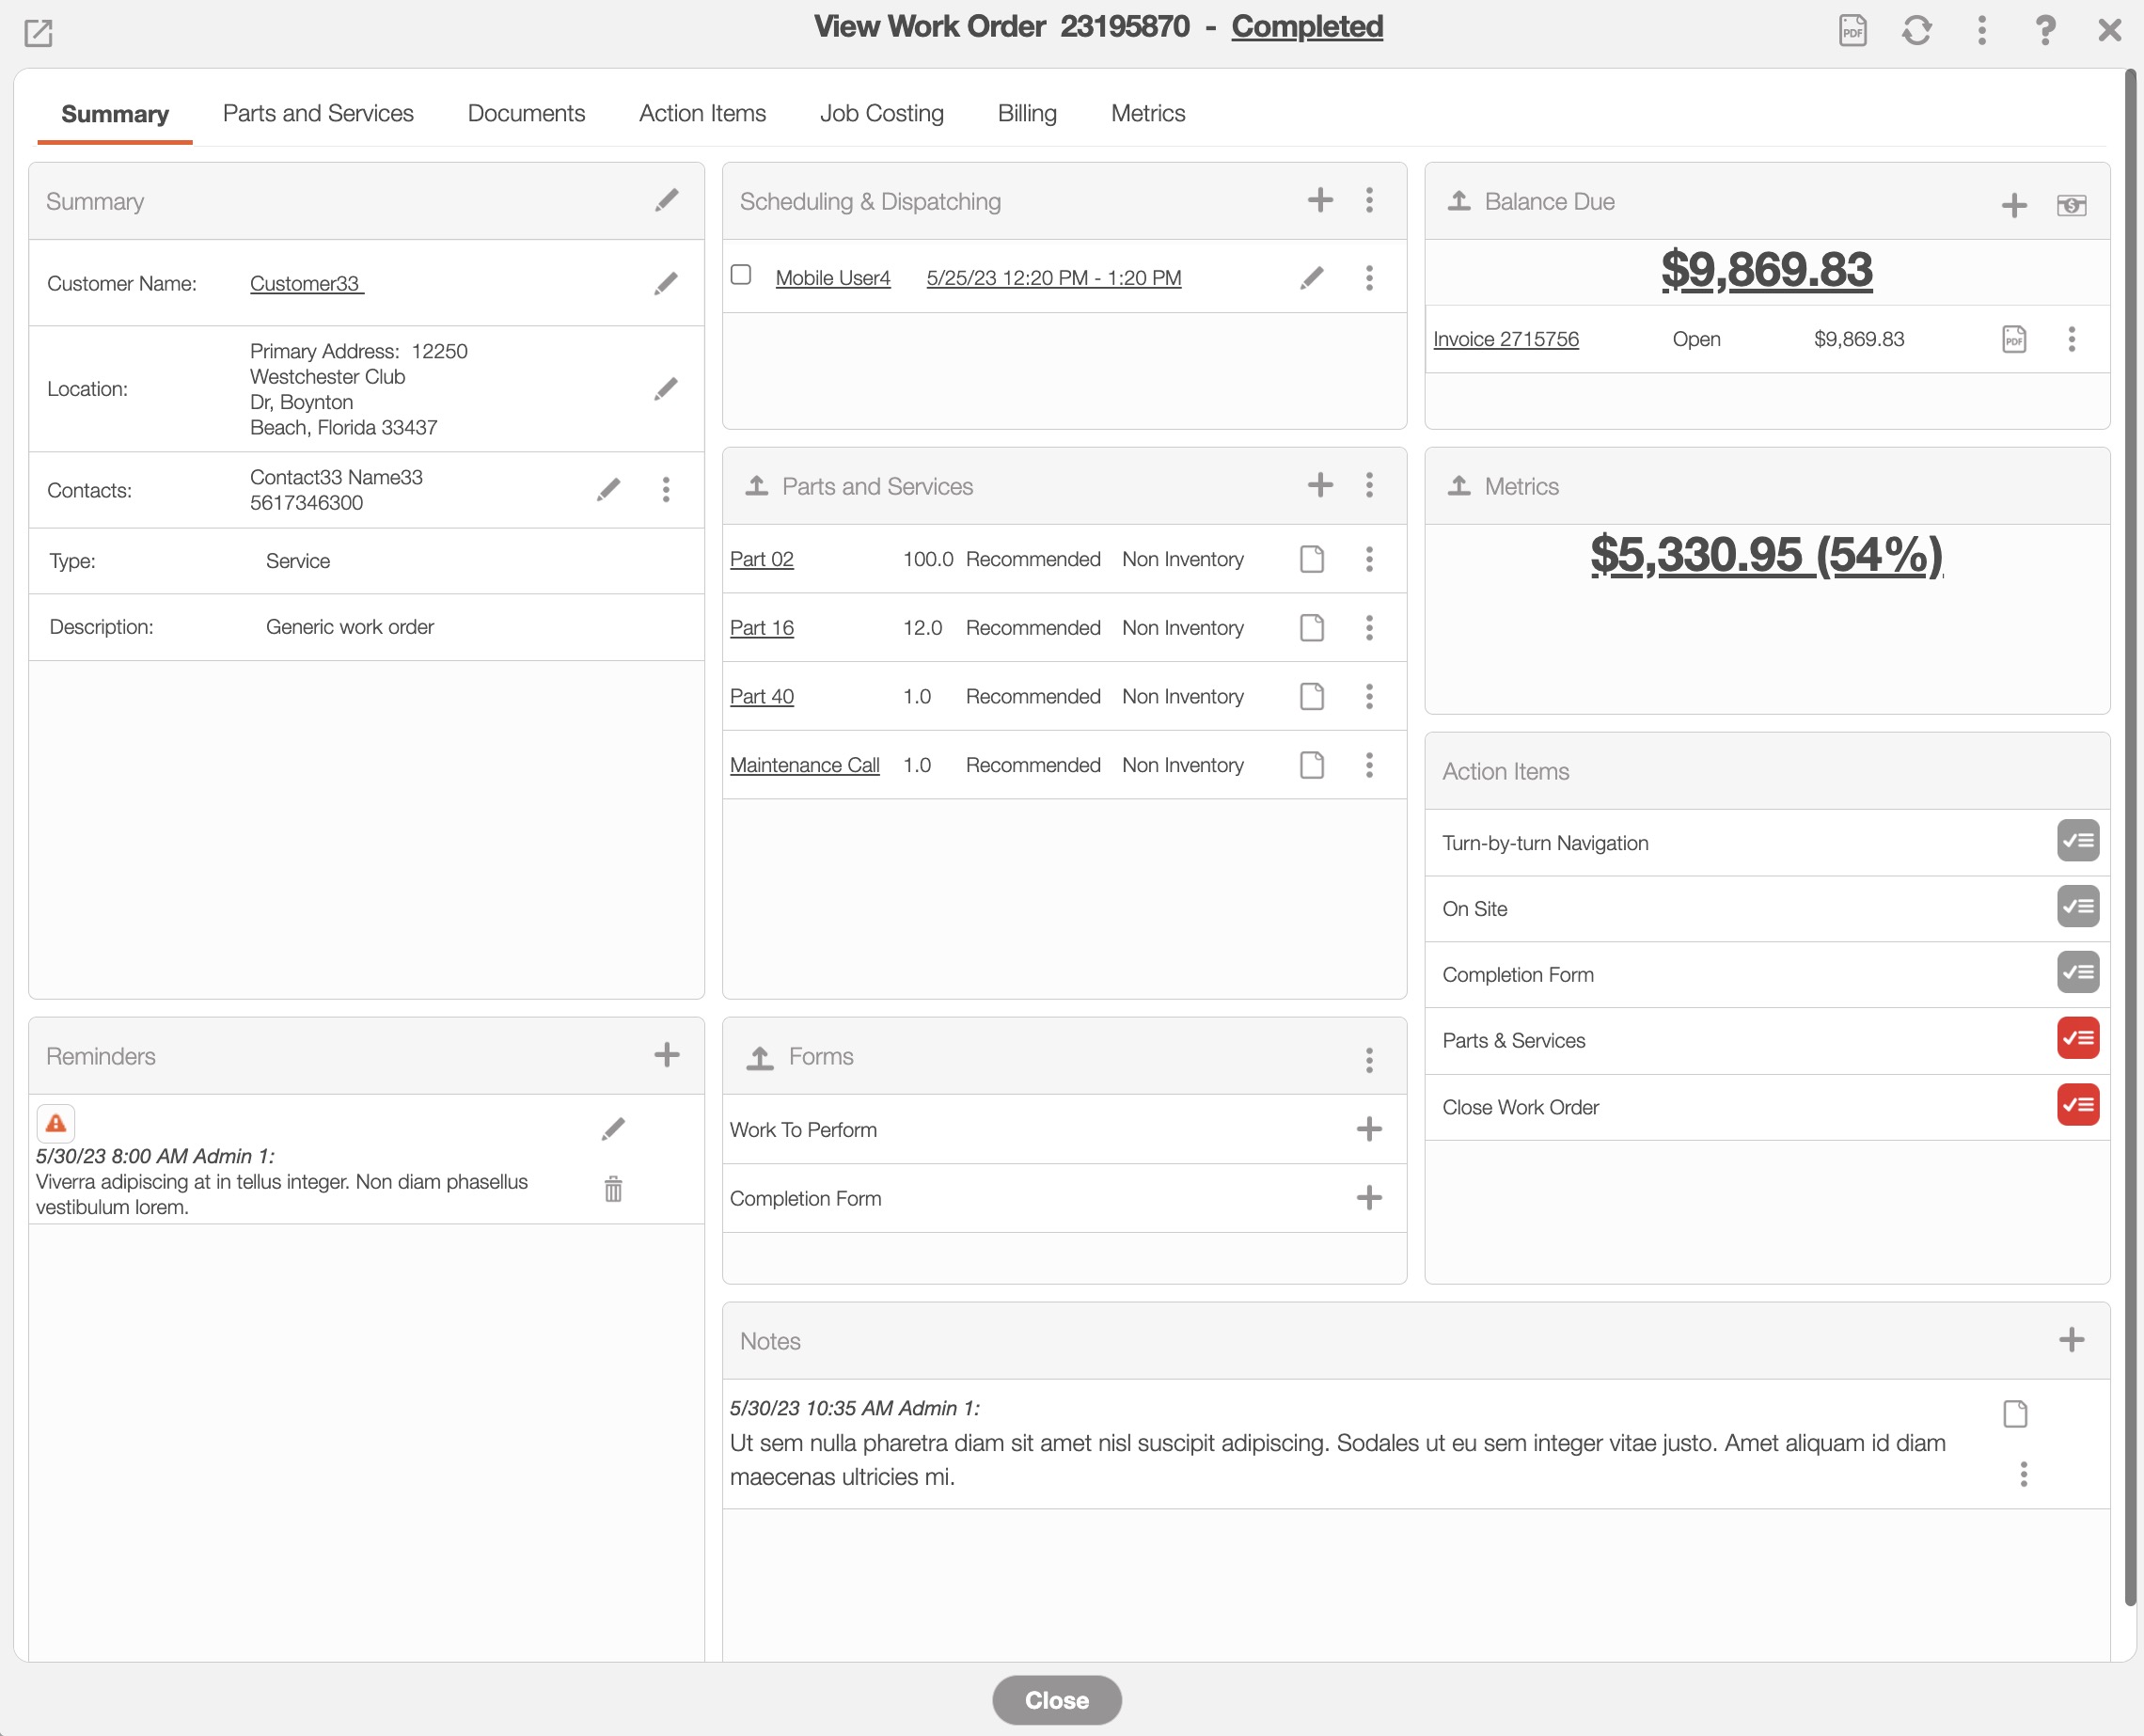Open the Billing tab
Image resolution: width=2144 pixels, height=1736 pixels.
click(1026, 113)
